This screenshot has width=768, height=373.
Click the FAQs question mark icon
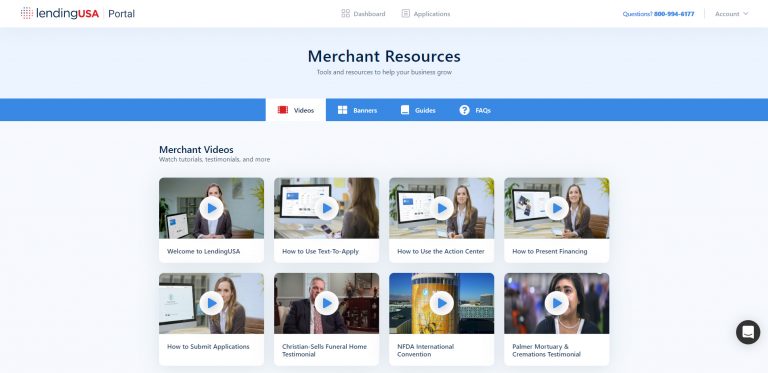(464, 110)
